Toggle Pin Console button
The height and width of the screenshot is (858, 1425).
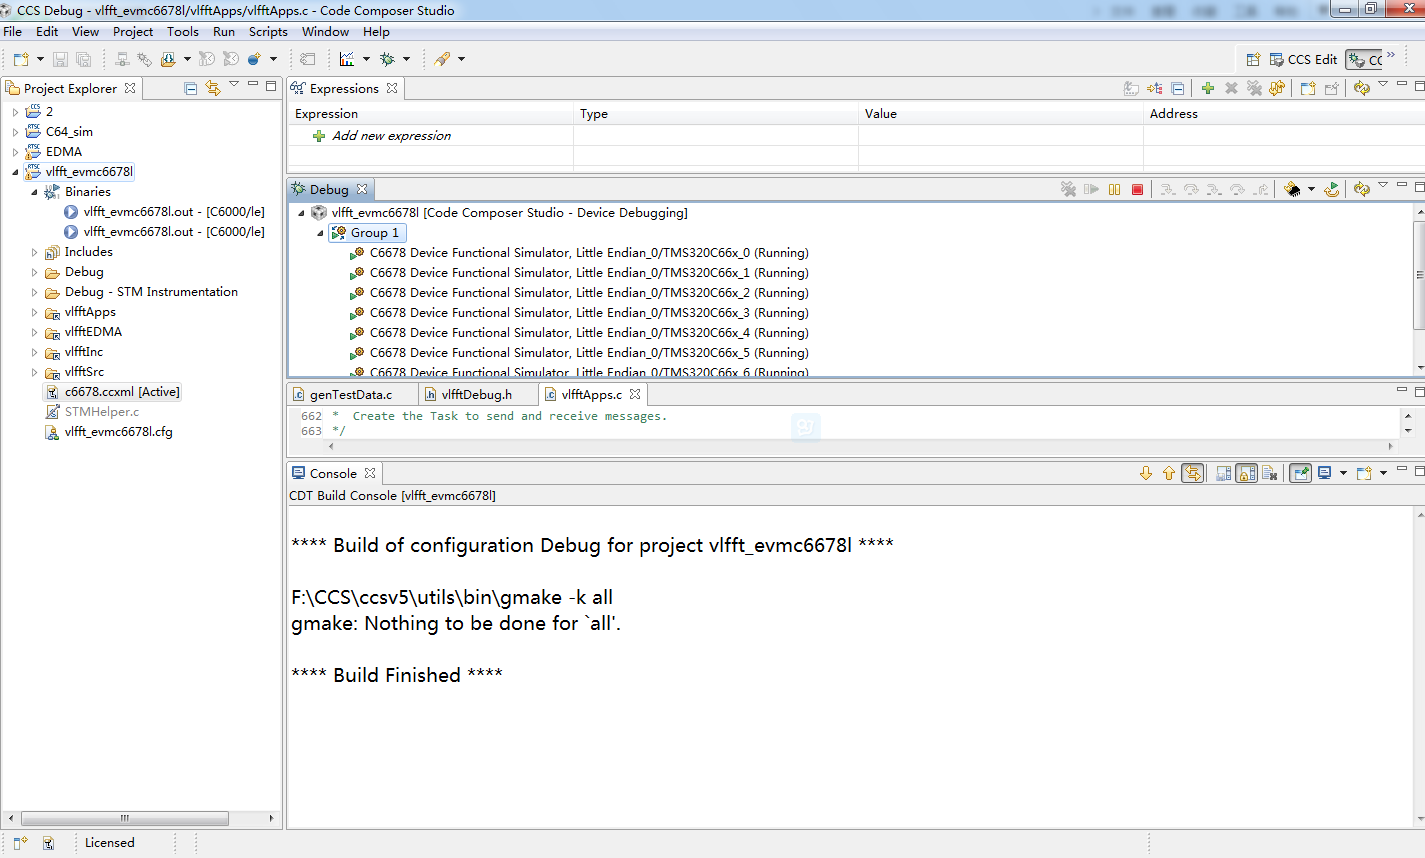[x=1300, y=473]
